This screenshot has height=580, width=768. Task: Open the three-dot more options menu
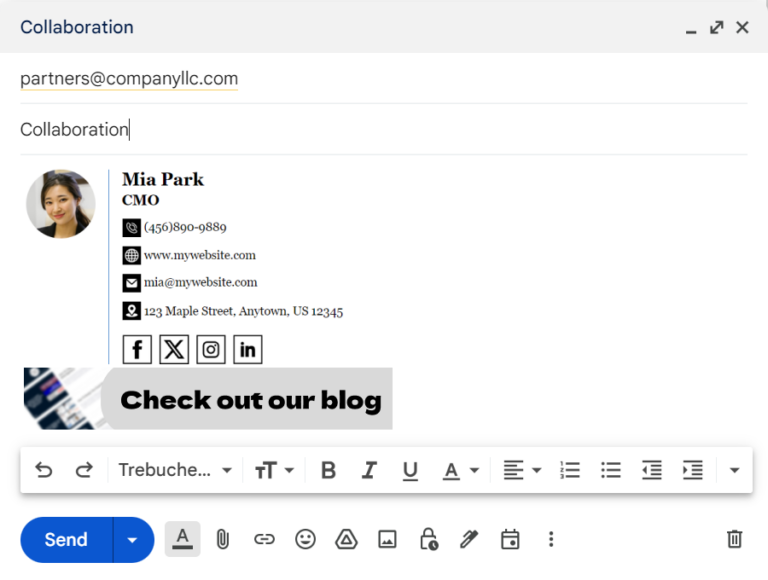550,540
